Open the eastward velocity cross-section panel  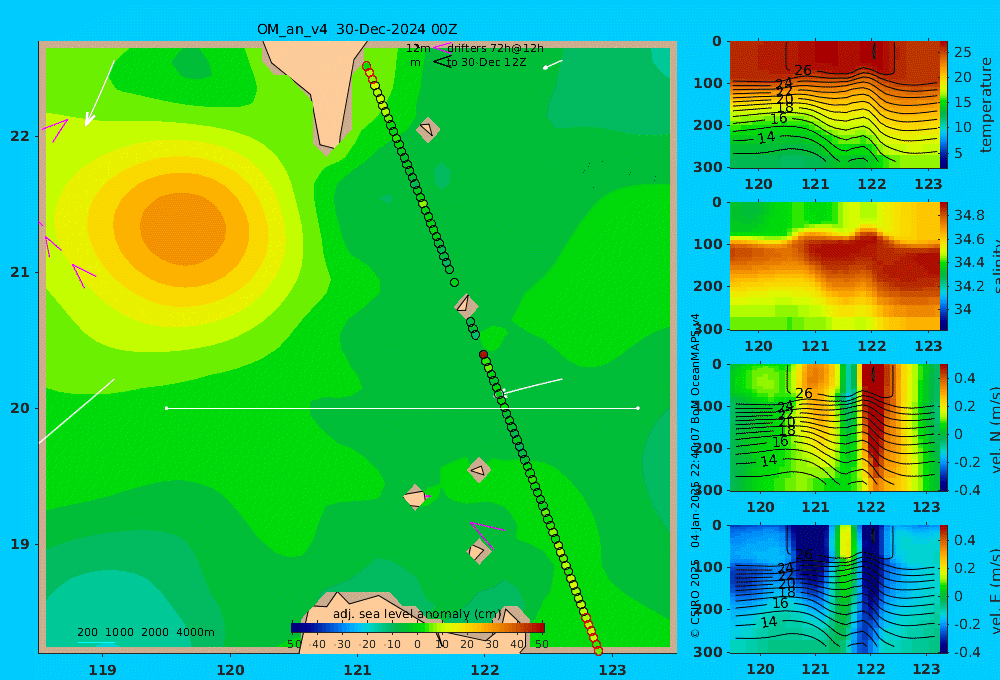[834, 589]
